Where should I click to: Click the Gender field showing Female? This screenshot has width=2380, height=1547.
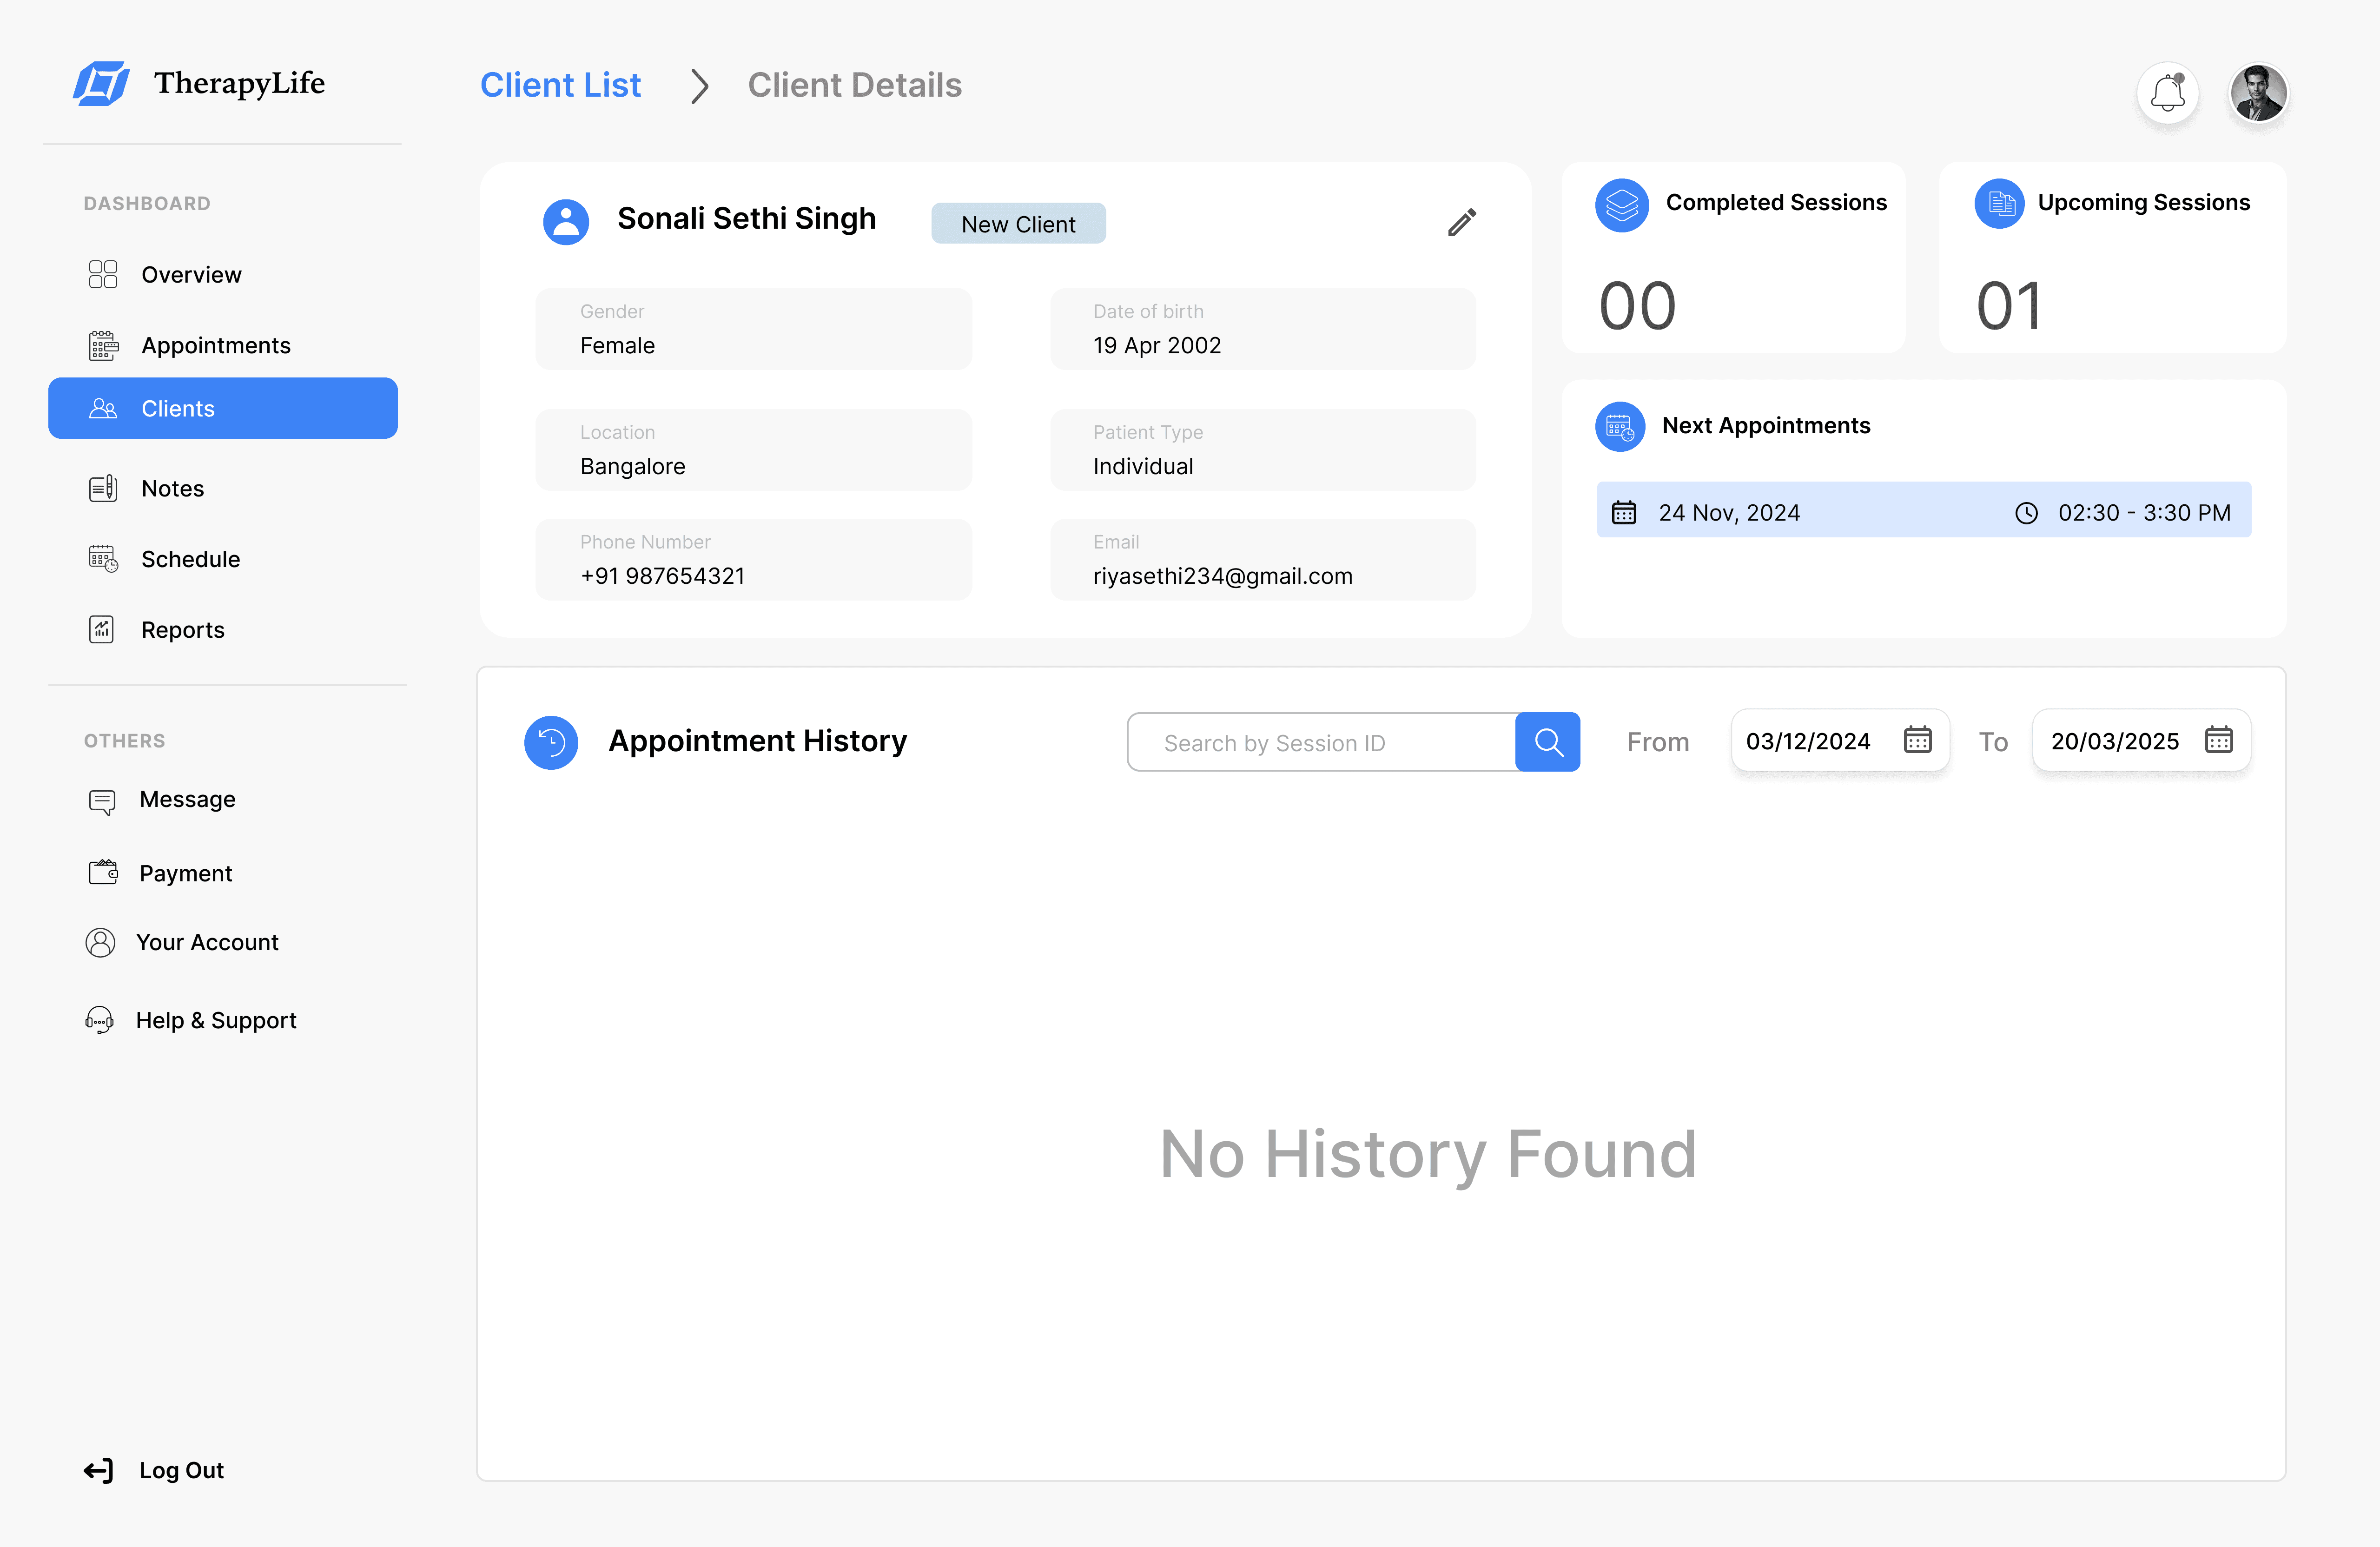pos(754,329)
